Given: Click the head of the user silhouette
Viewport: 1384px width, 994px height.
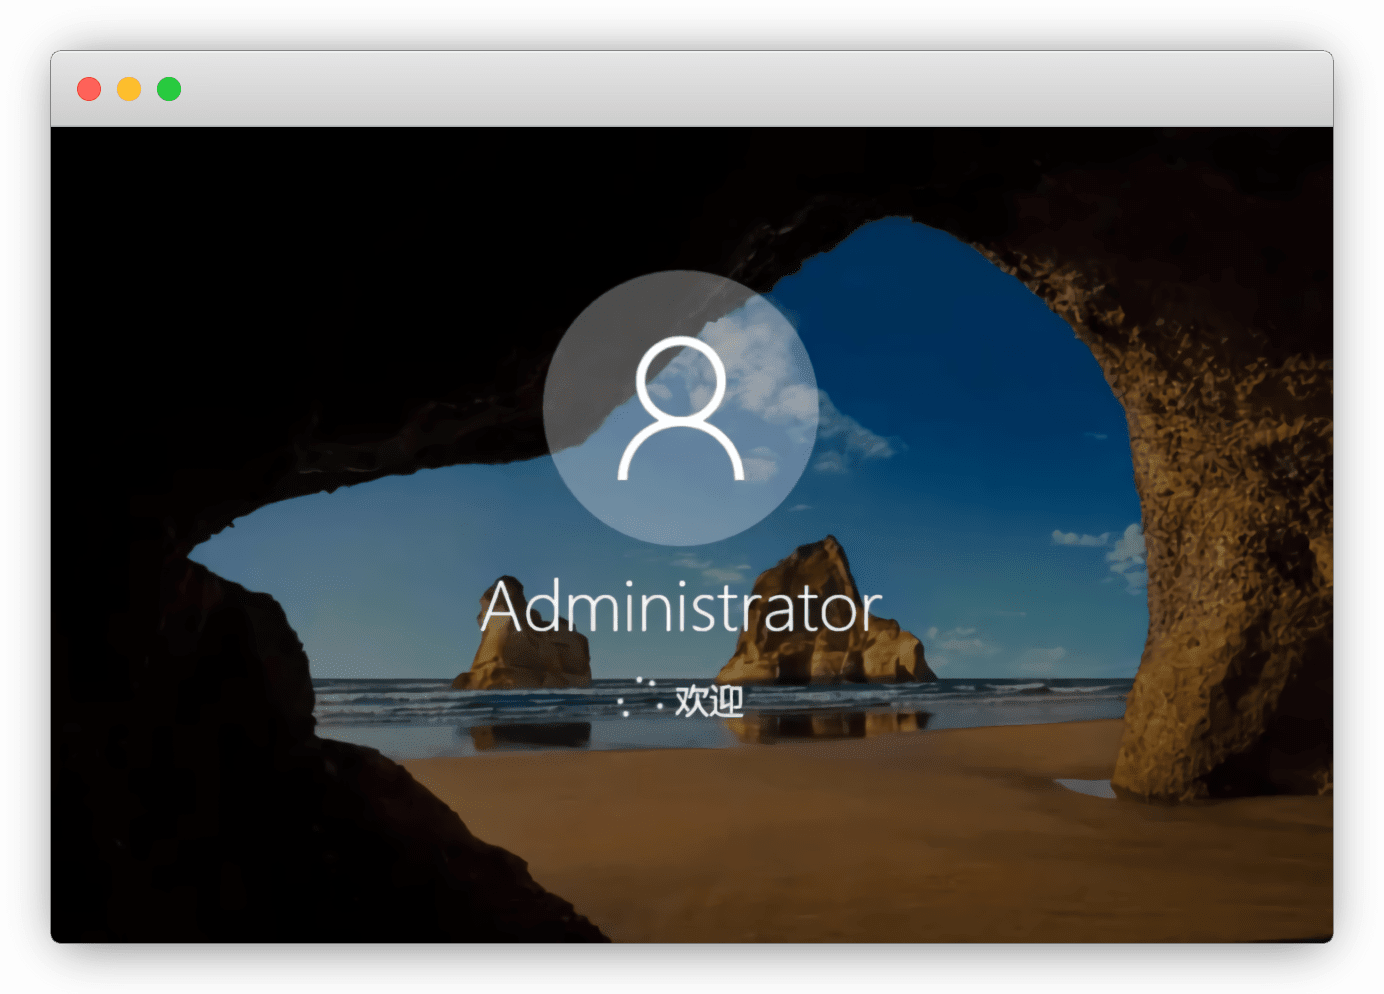Looking at the screenshot, I should click(x=681, y=376).
